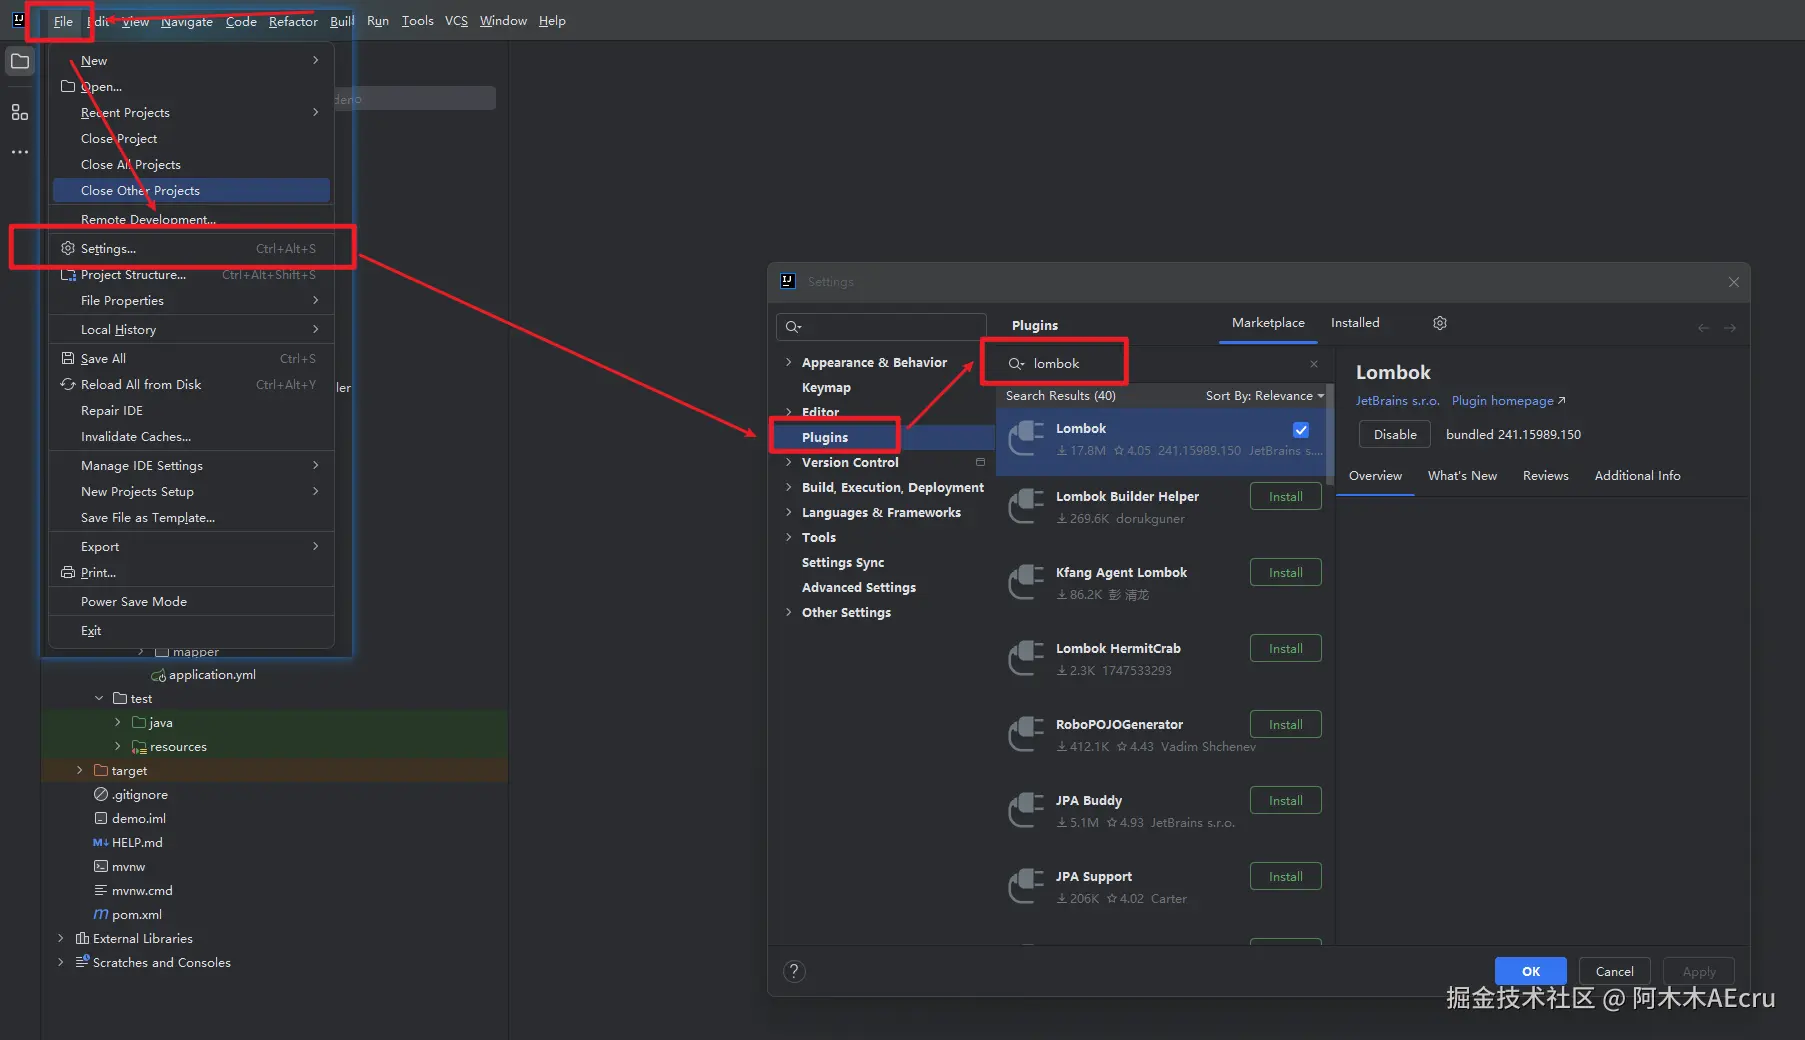Expand Build, Execution, Deployment settings
Image resolution: width=1805 pixels, height=1040 pixels.
tap(789, 487)
